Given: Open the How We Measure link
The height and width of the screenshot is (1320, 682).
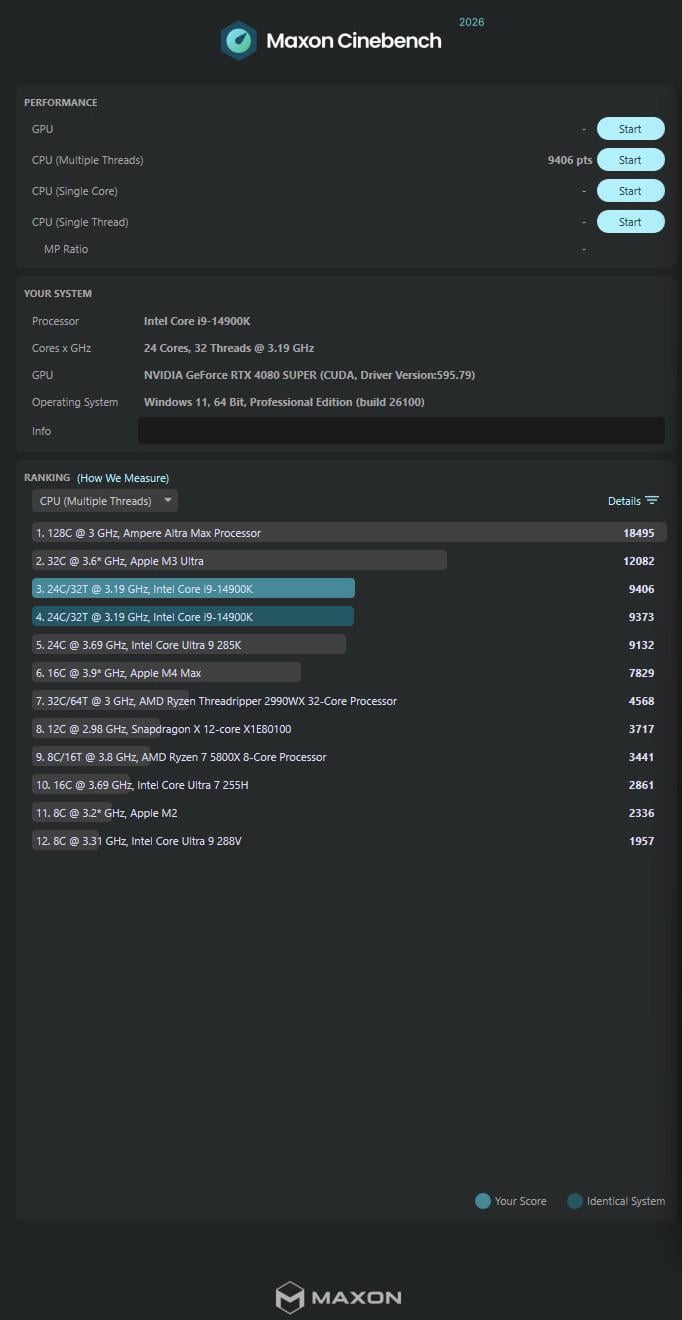Looking at the screenshot, I should (123, 478).
